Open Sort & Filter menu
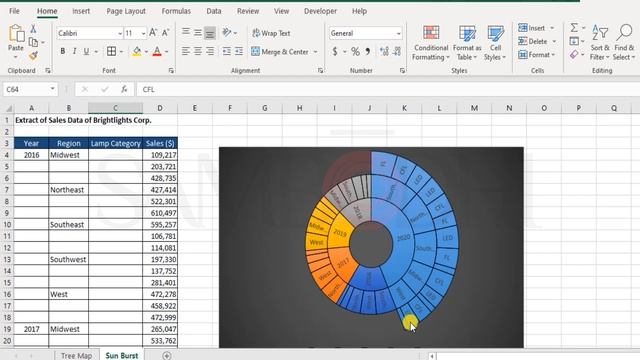 point(600,43)
